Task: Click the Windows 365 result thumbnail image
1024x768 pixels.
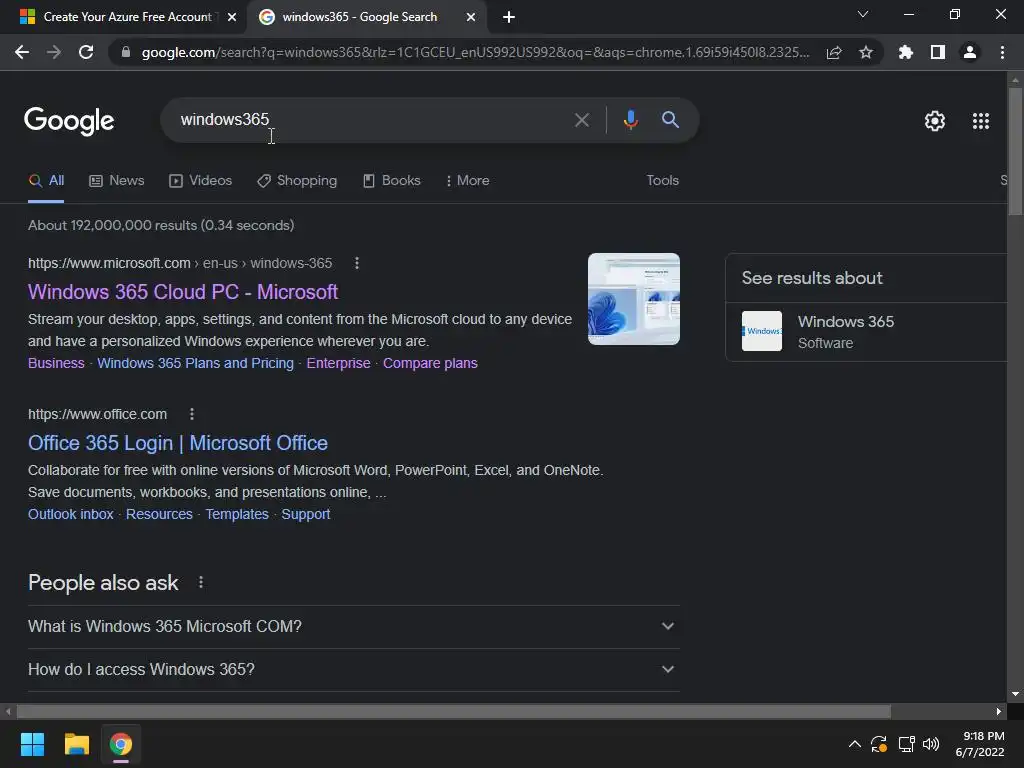Action: tap(633, 299)
